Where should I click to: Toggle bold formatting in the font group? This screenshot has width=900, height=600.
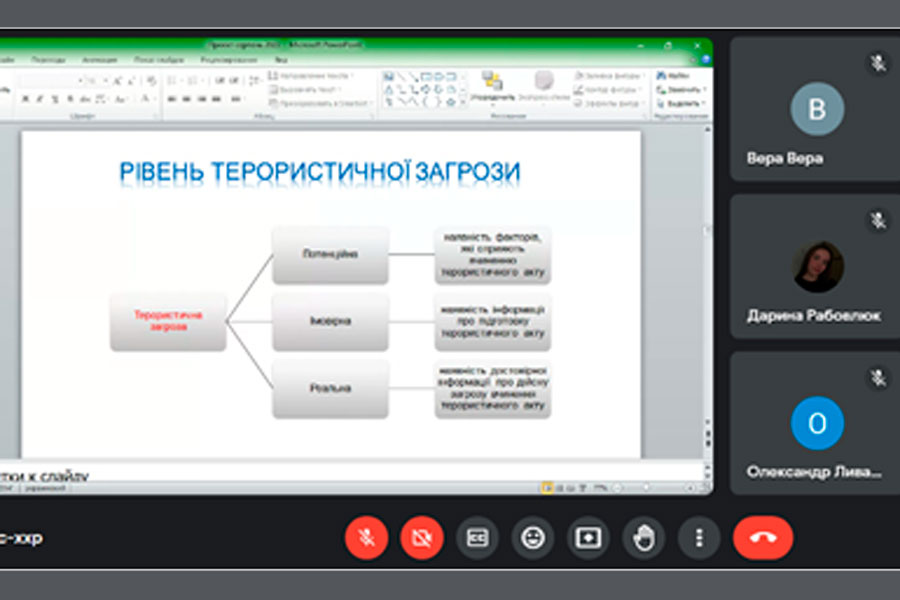25,99
